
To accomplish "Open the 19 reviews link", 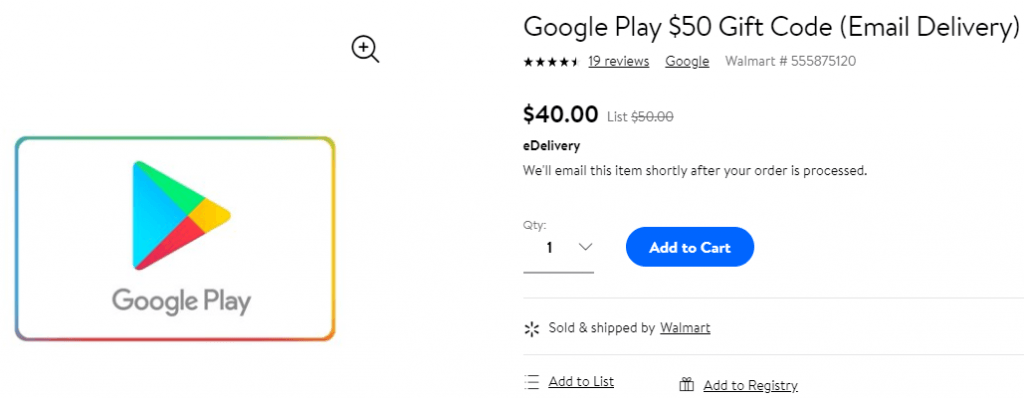I will click(x=618, y=61).
